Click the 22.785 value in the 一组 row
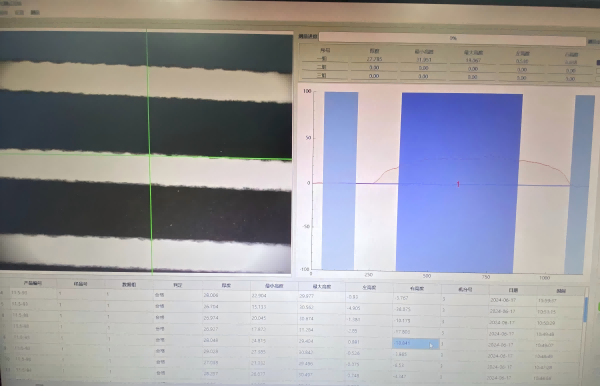This screenshot has height=386, width=600. 374,59
